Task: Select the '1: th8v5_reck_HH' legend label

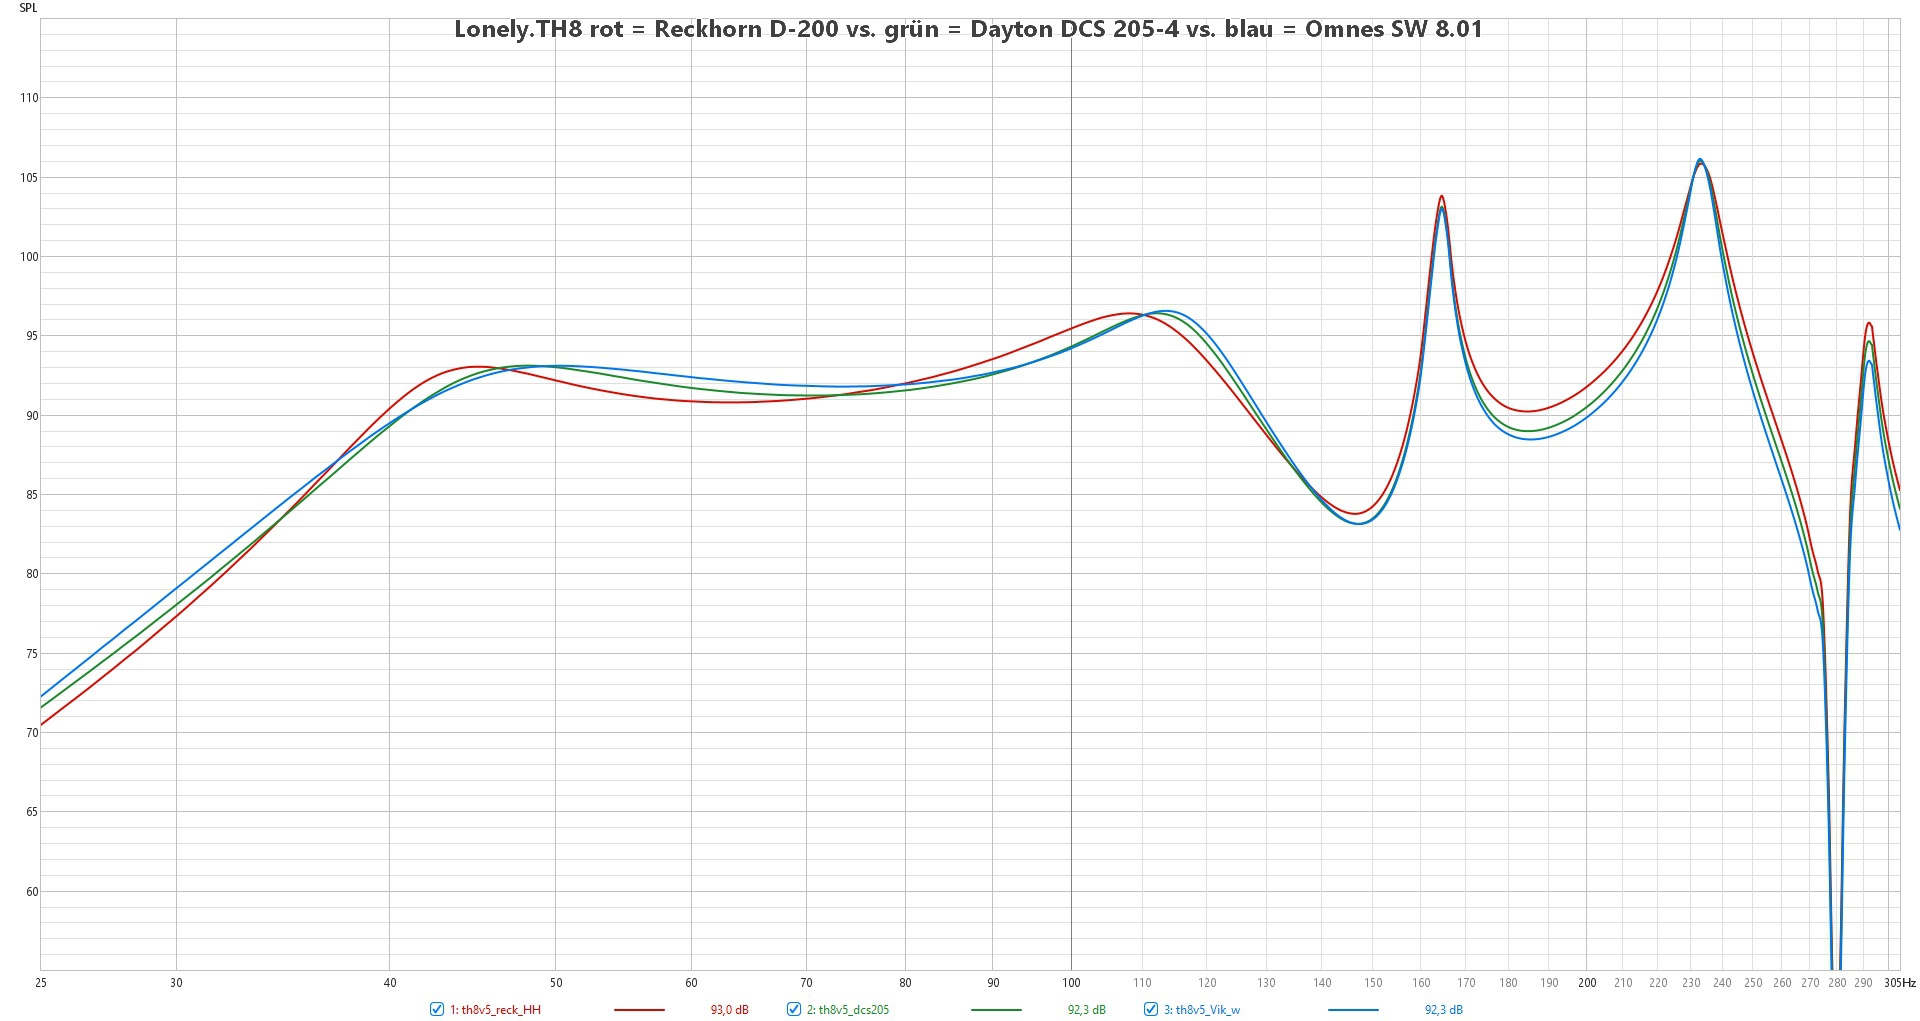Action: (495, 1010)
